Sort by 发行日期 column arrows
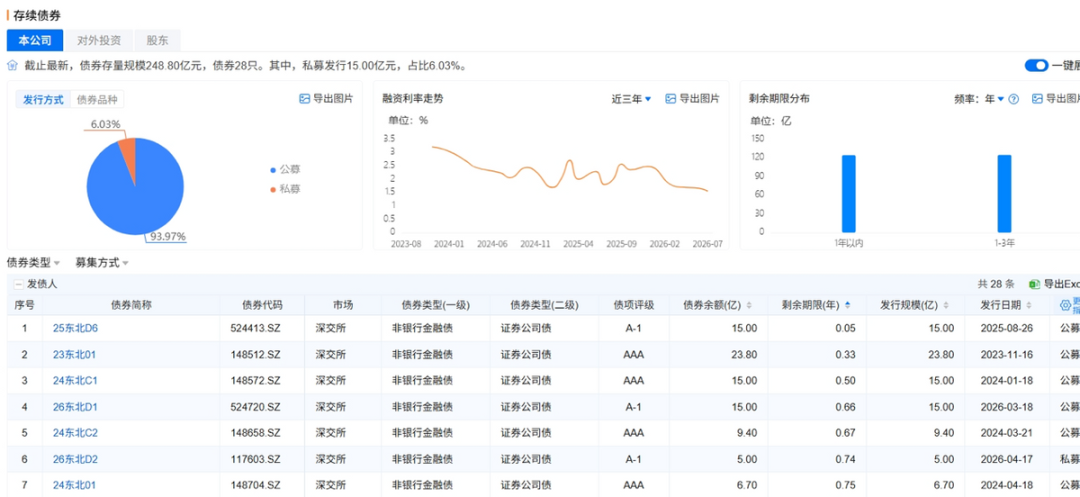Screen dimensions: 1080x497 1029,305
